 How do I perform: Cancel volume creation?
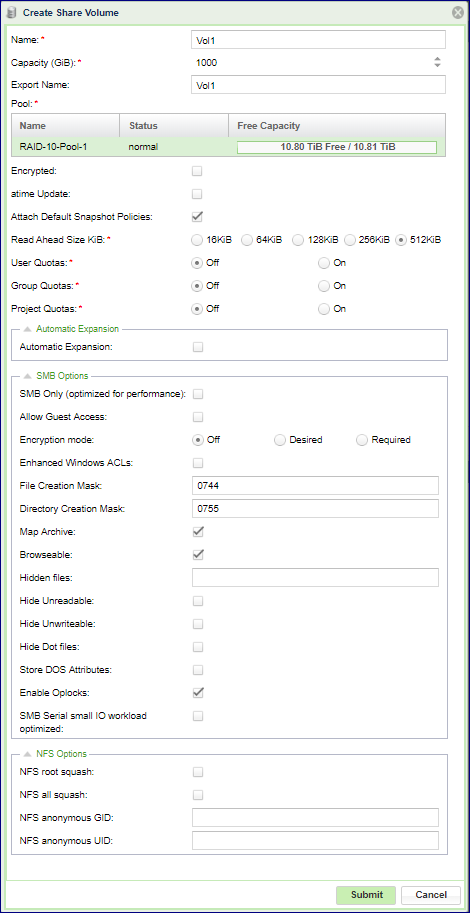point(430,895)
